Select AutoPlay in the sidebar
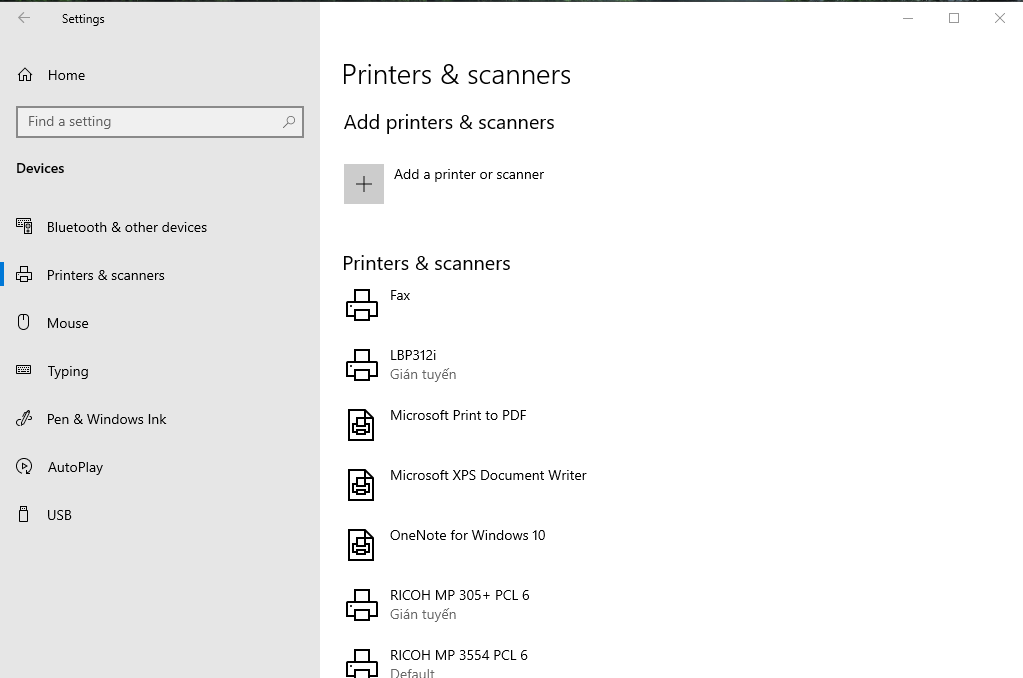The width and height of the screenshot is (1023, 678). click(75, 467)
